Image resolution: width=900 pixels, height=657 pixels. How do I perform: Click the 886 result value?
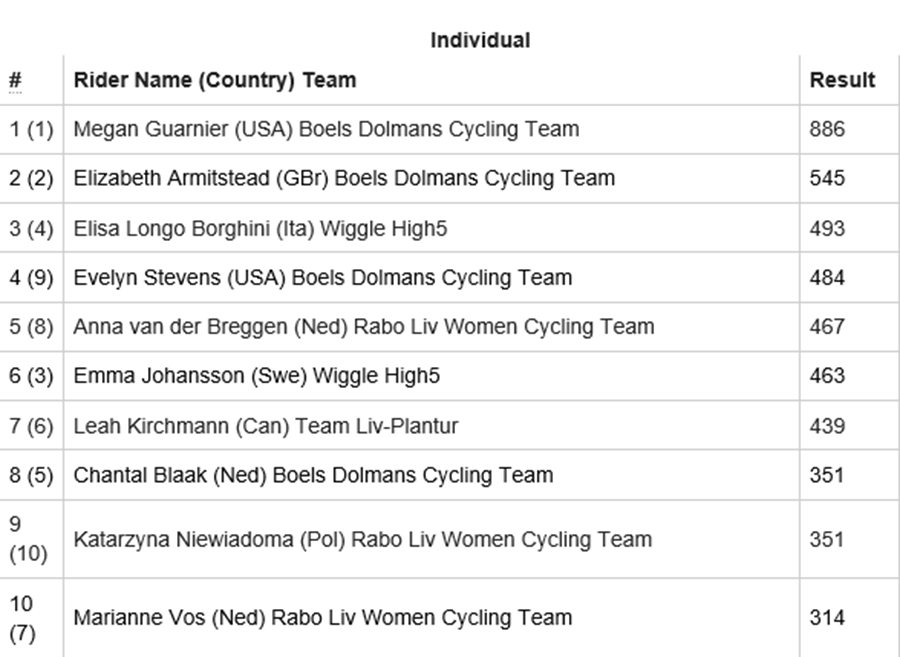(x=827, y=129)
